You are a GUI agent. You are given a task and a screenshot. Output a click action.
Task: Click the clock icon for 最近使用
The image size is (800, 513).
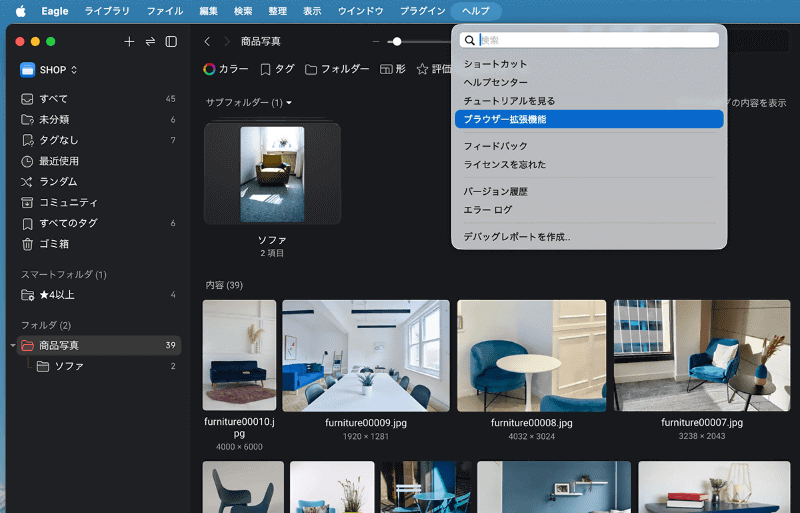[x=27, y=161]
